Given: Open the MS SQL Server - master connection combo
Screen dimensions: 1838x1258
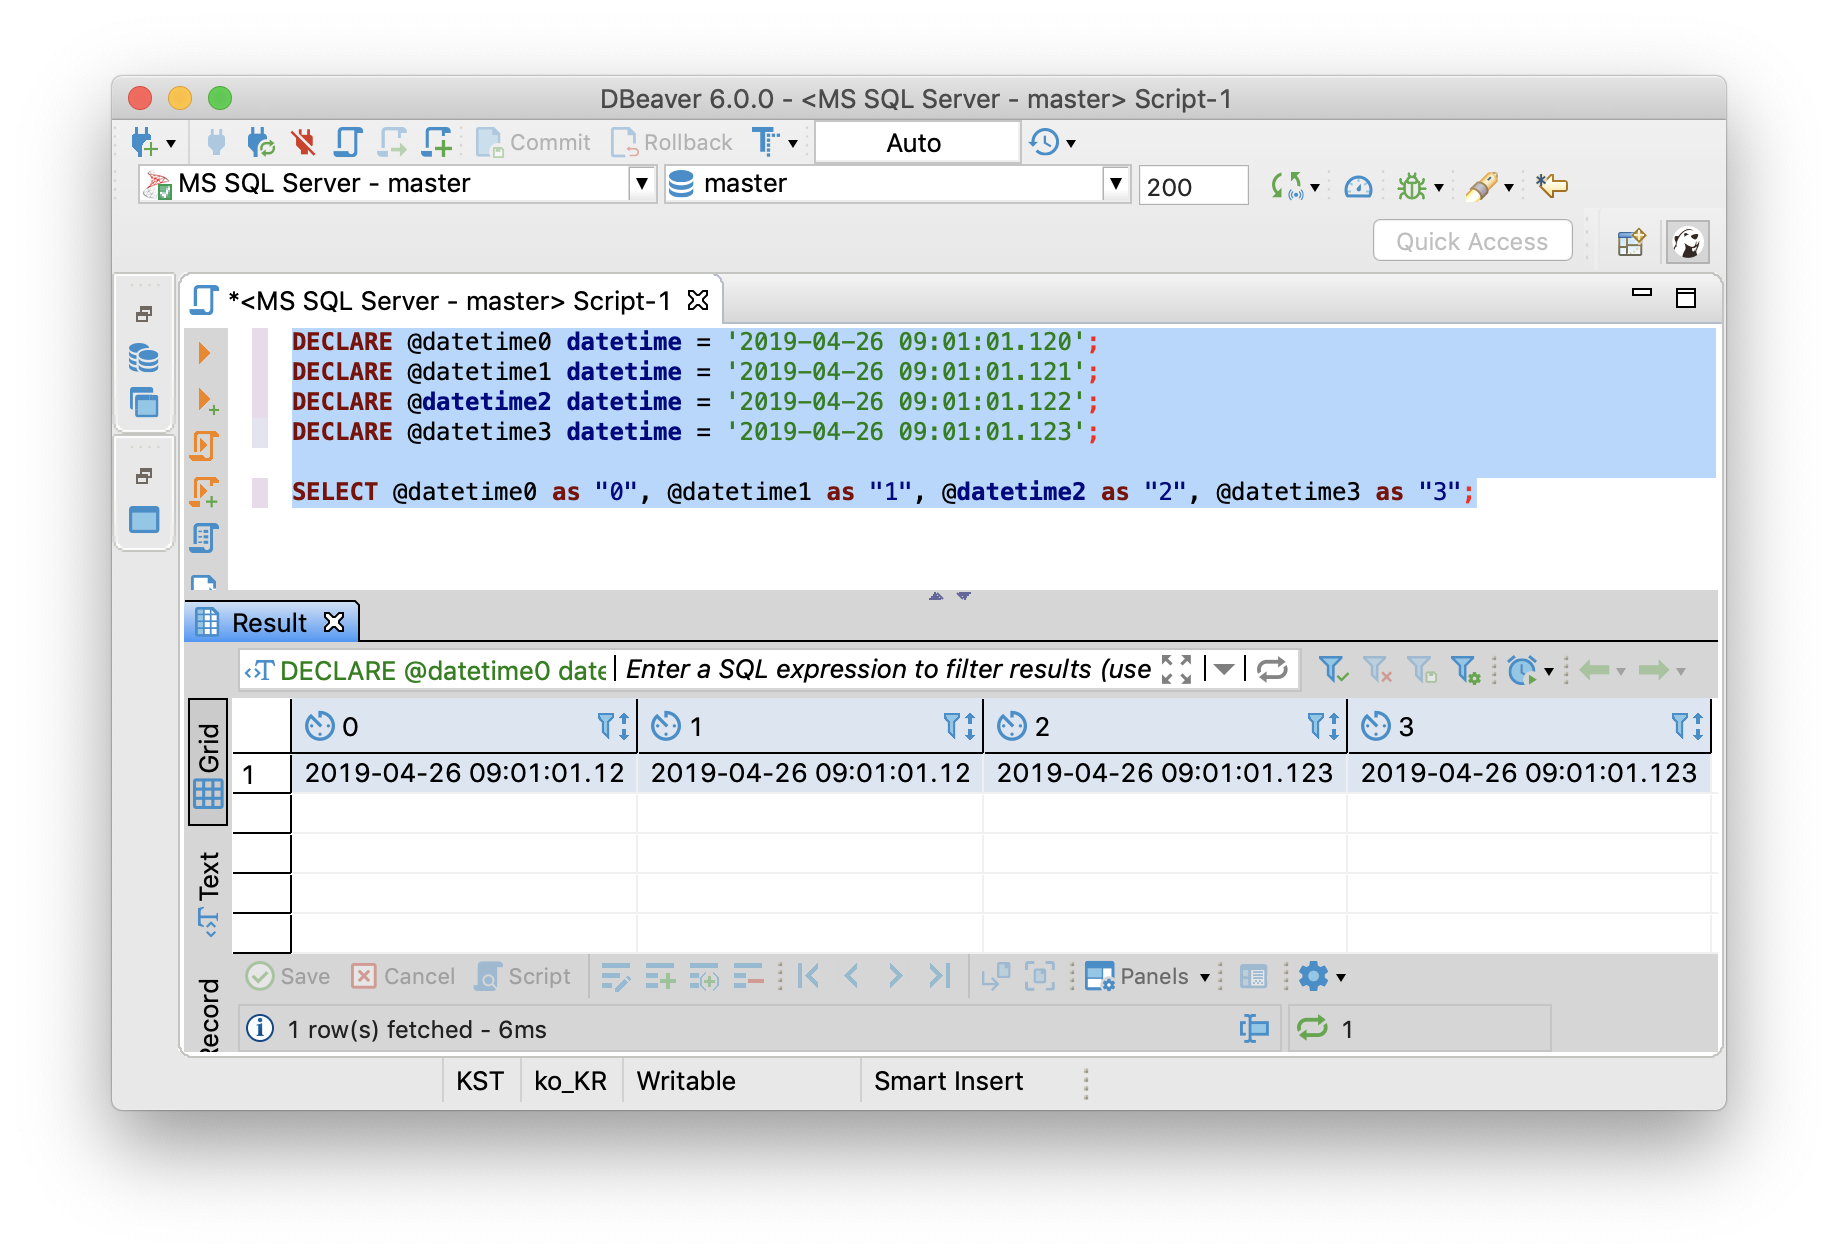Looking at the screenshot, I should [397, 184].
